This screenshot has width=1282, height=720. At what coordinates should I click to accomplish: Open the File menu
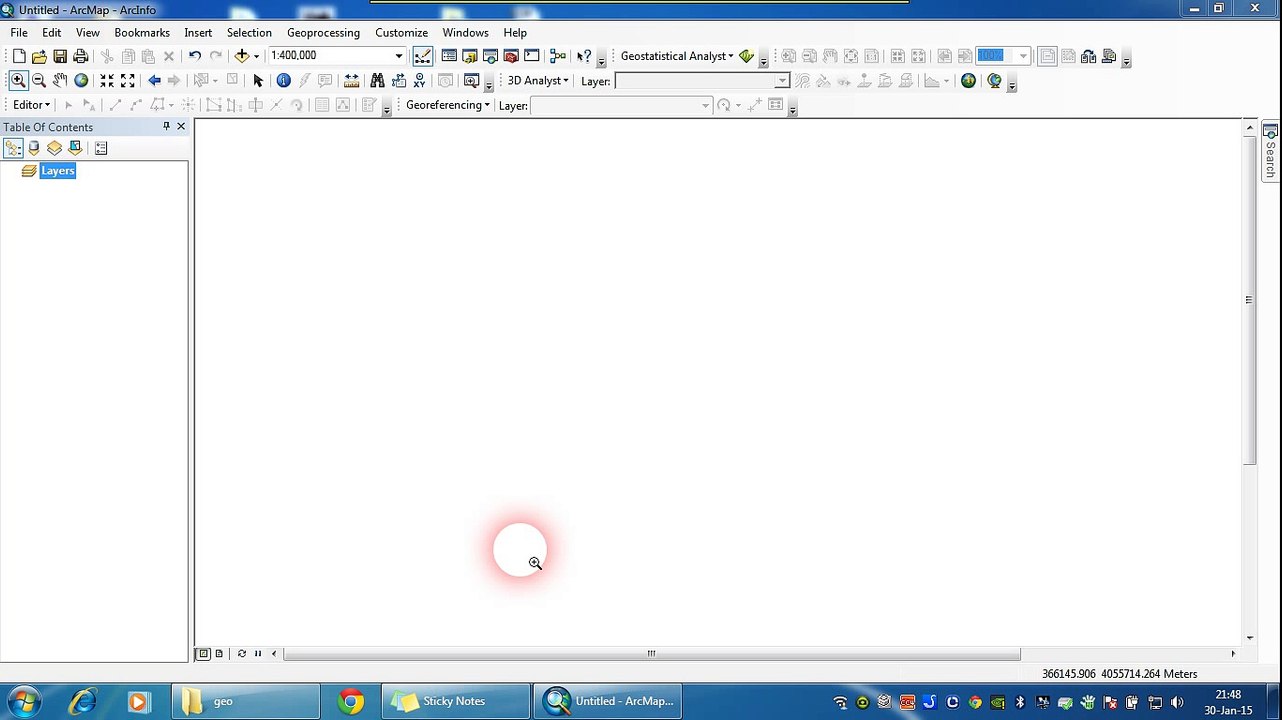pos(19,33)
